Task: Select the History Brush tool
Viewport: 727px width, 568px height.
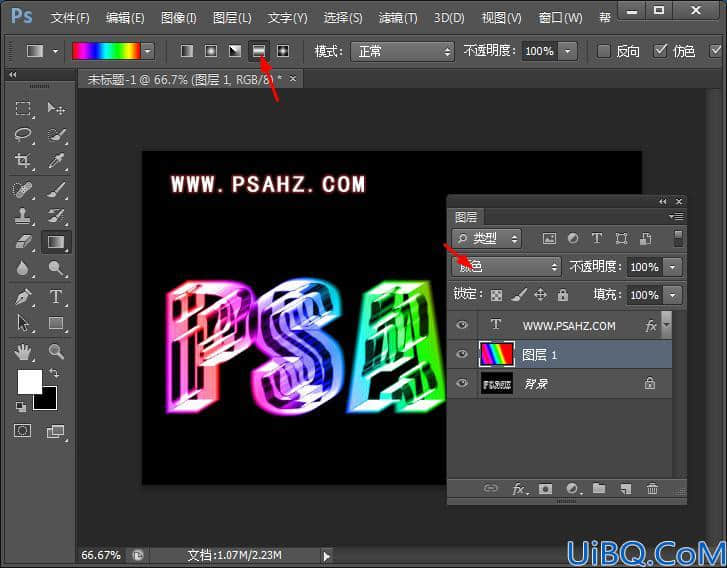Action: click(x=56, y=216)
